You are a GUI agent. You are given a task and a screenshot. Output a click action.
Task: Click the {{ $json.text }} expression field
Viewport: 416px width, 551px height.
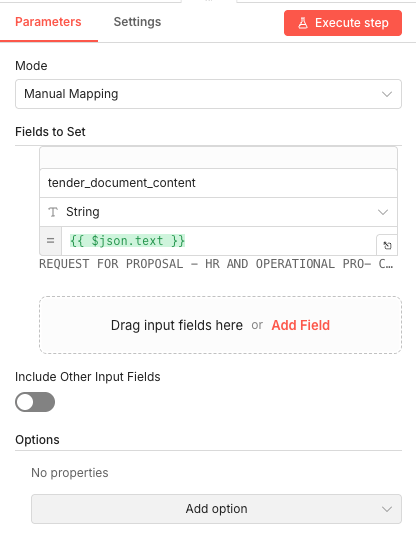pos(219,241)
